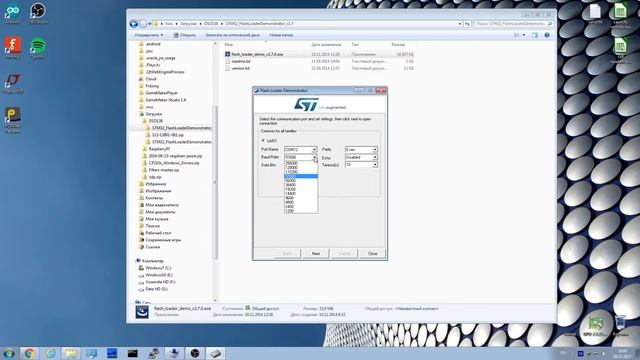Viewport: 640px width, 360px height.
Task: Collapse the Baud Rate dropdown arrow
Action: tap(314, 157)
